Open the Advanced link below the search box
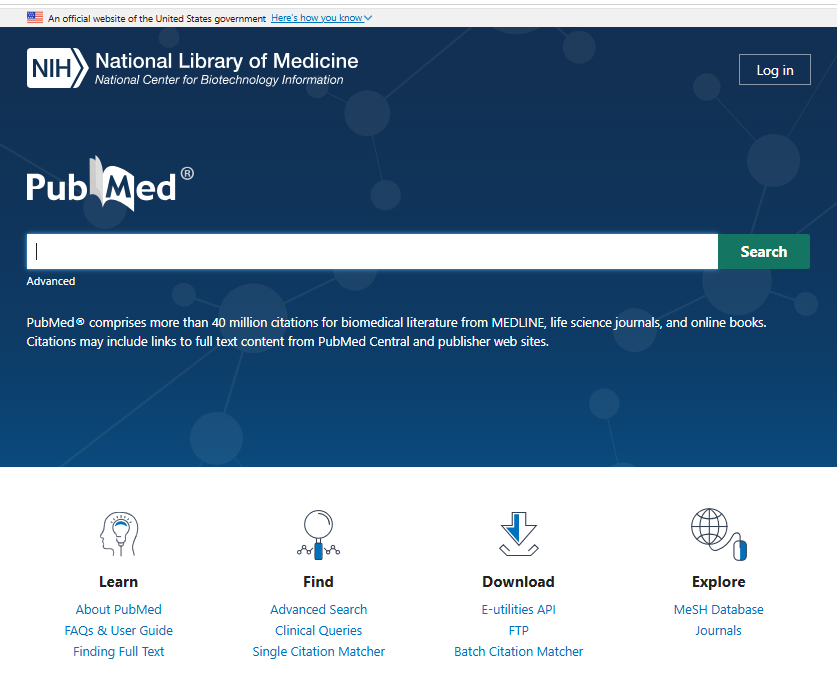The height and width of the screenshot is (682, 837). coord(51,281)
